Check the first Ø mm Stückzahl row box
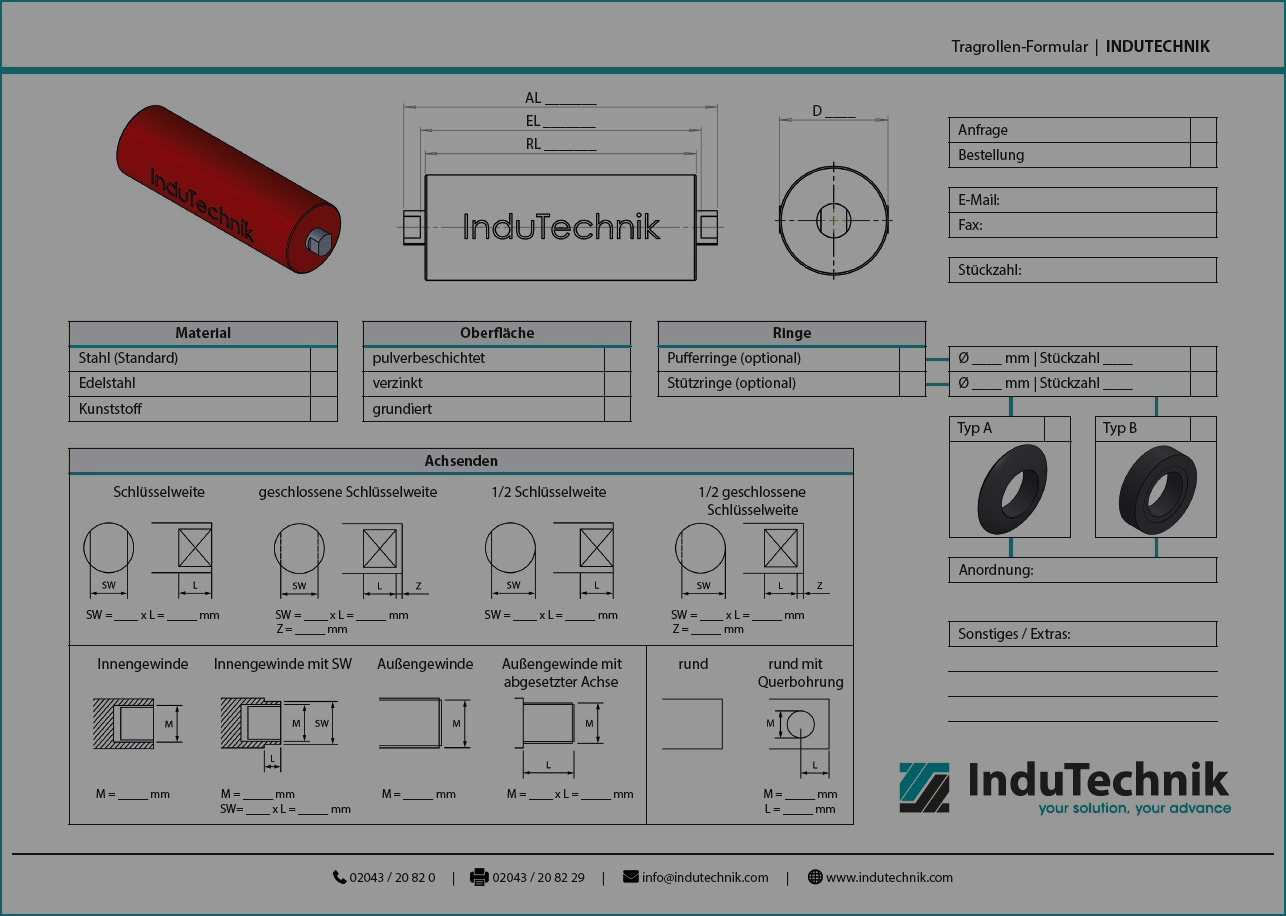This screenshot has width=1286, height=916. 1203,359
